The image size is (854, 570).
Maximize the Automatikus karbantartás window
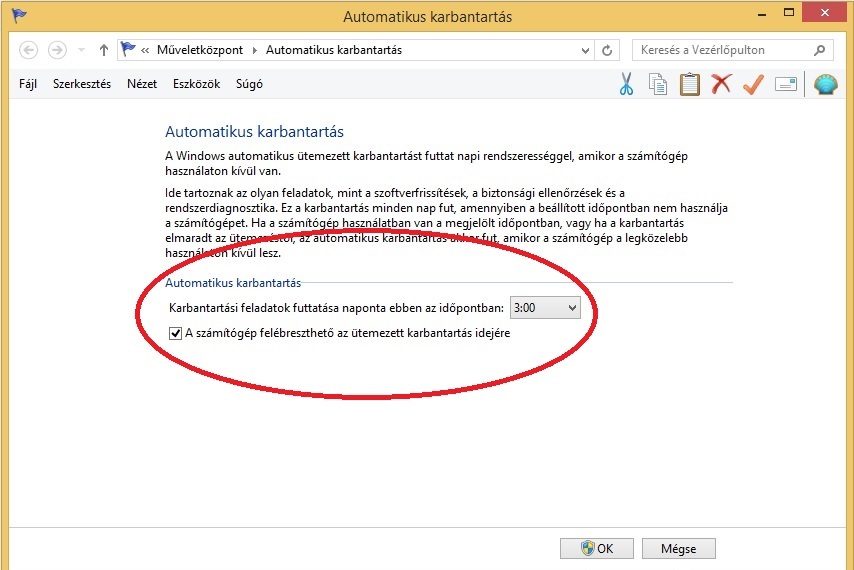[x=789, y=14]
